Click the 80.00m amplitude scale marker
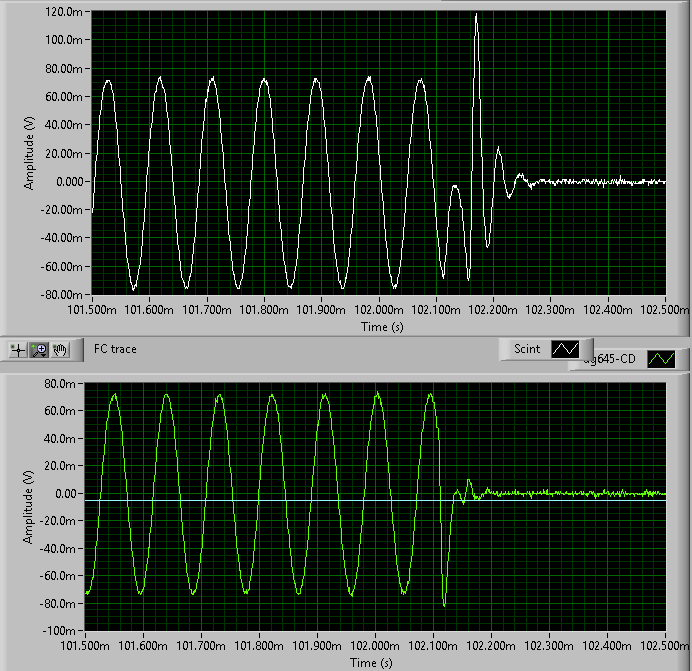 click(64, 69)
